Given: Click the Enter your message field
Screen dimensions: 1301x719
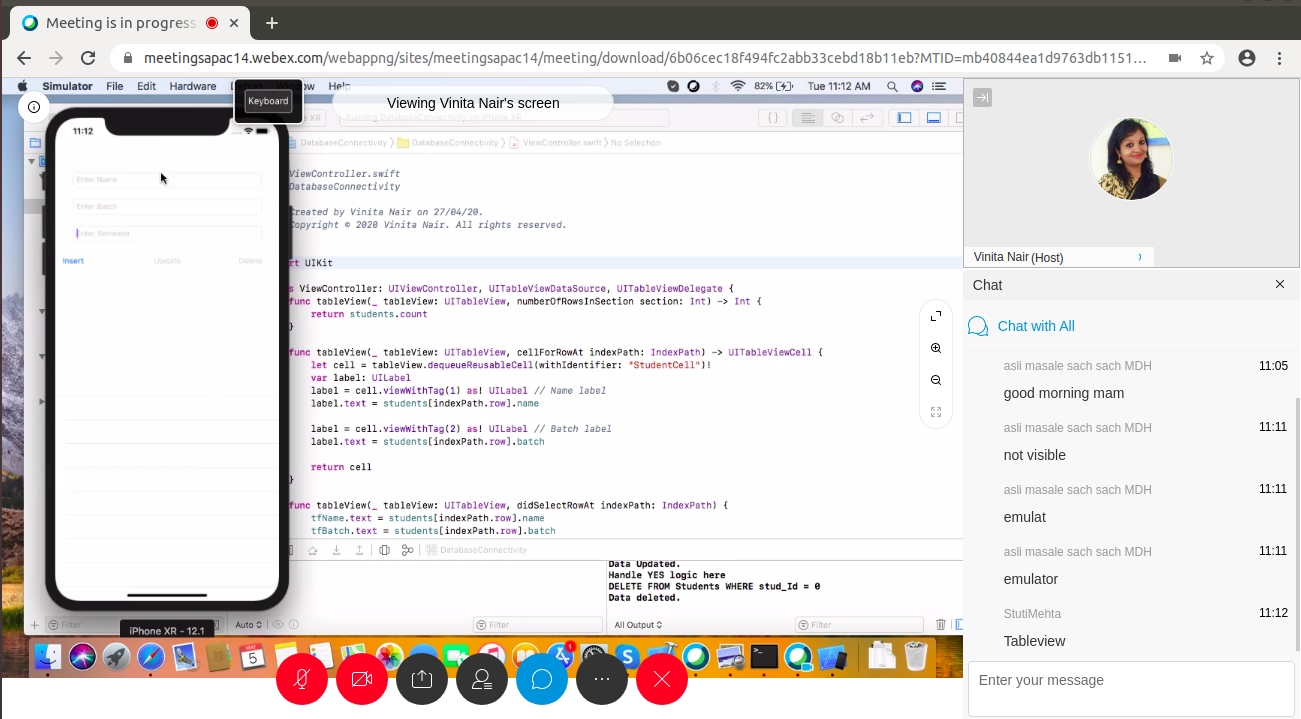Looking at the screenshot, I should pos(1130,688).
